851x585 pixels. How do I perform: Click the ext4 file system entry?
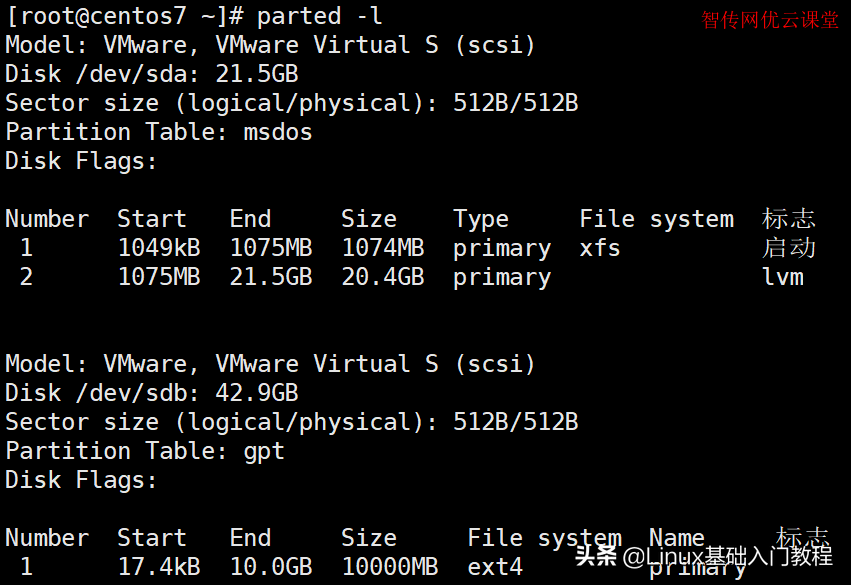(496, 566)
